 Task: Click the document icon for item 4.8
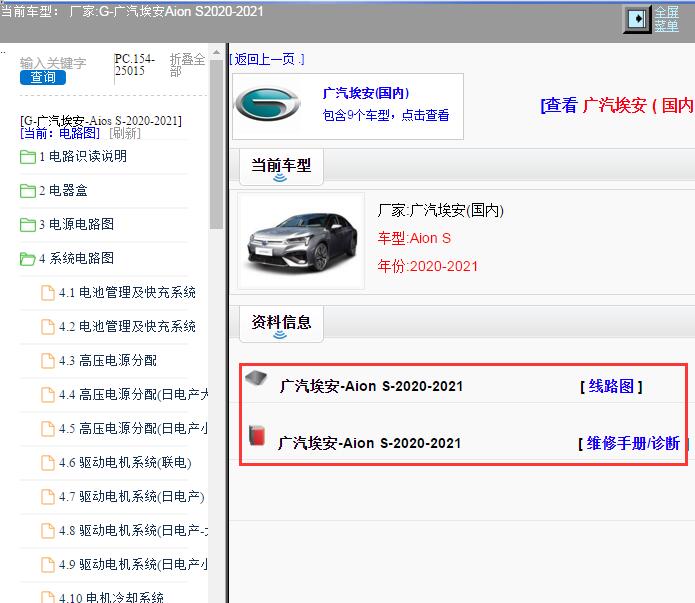point(48,531)
